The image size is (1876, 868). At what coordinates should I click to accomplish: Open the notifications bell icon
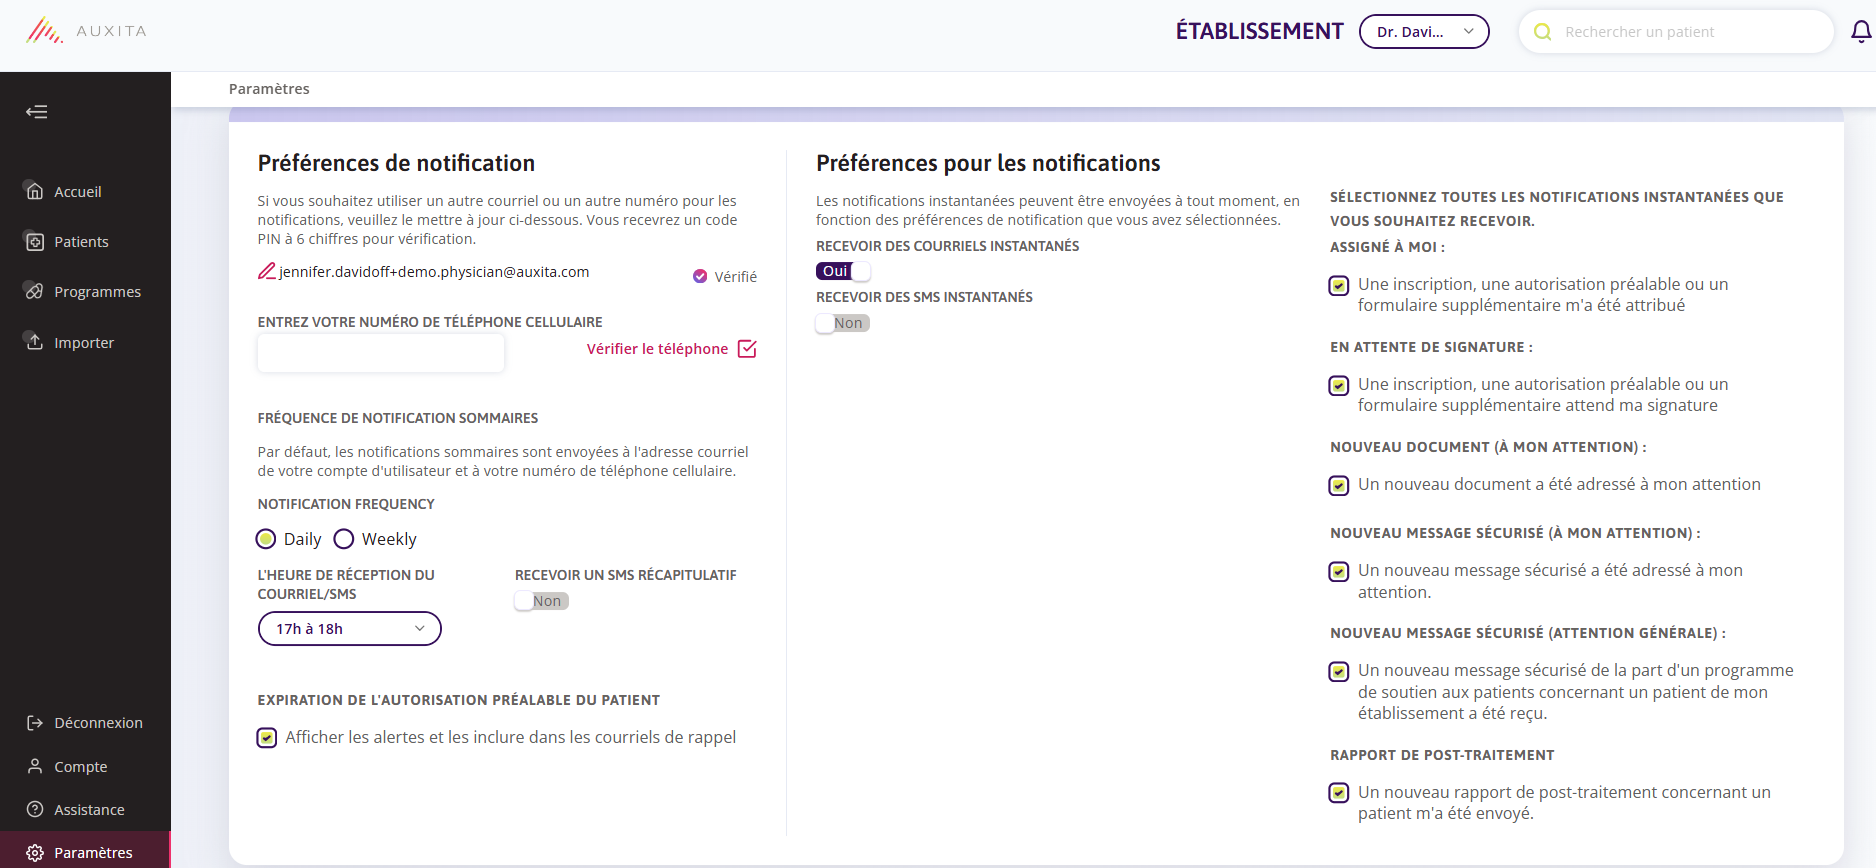(1860, 32)
